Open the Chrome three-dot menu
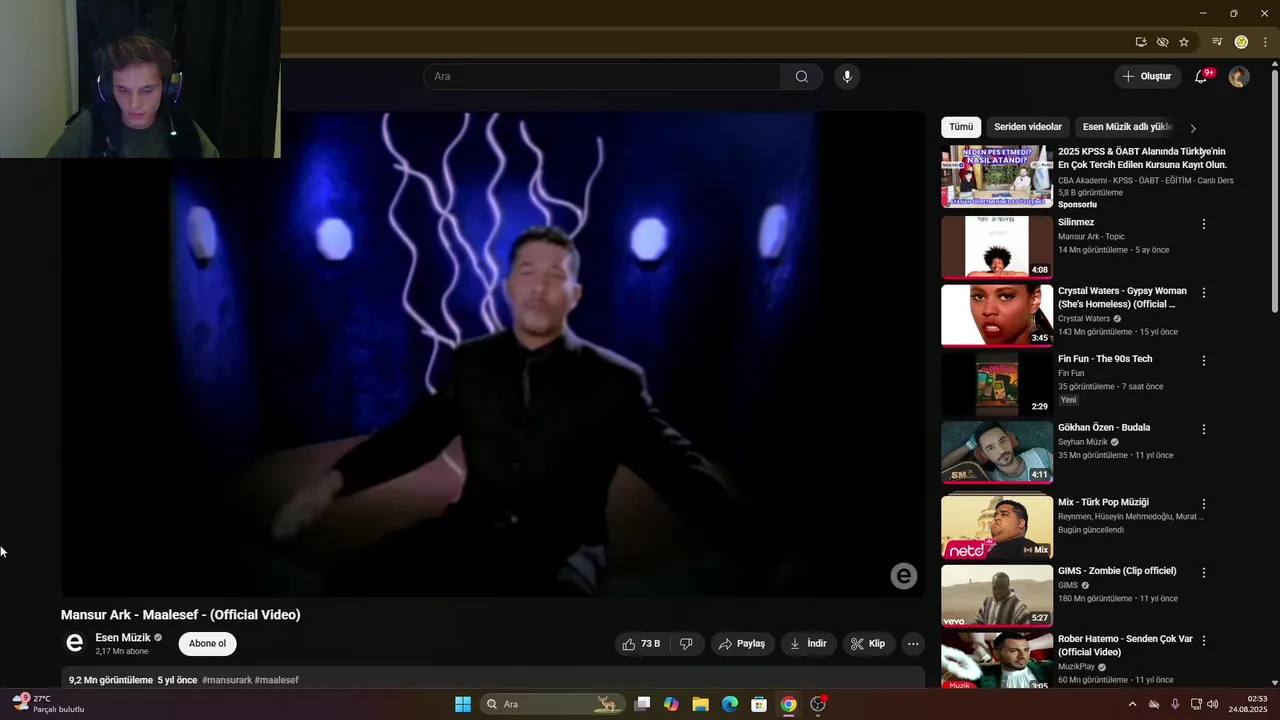This screenshot has width=1280, height=720. pyautogui.click(x=1265, y=42)
